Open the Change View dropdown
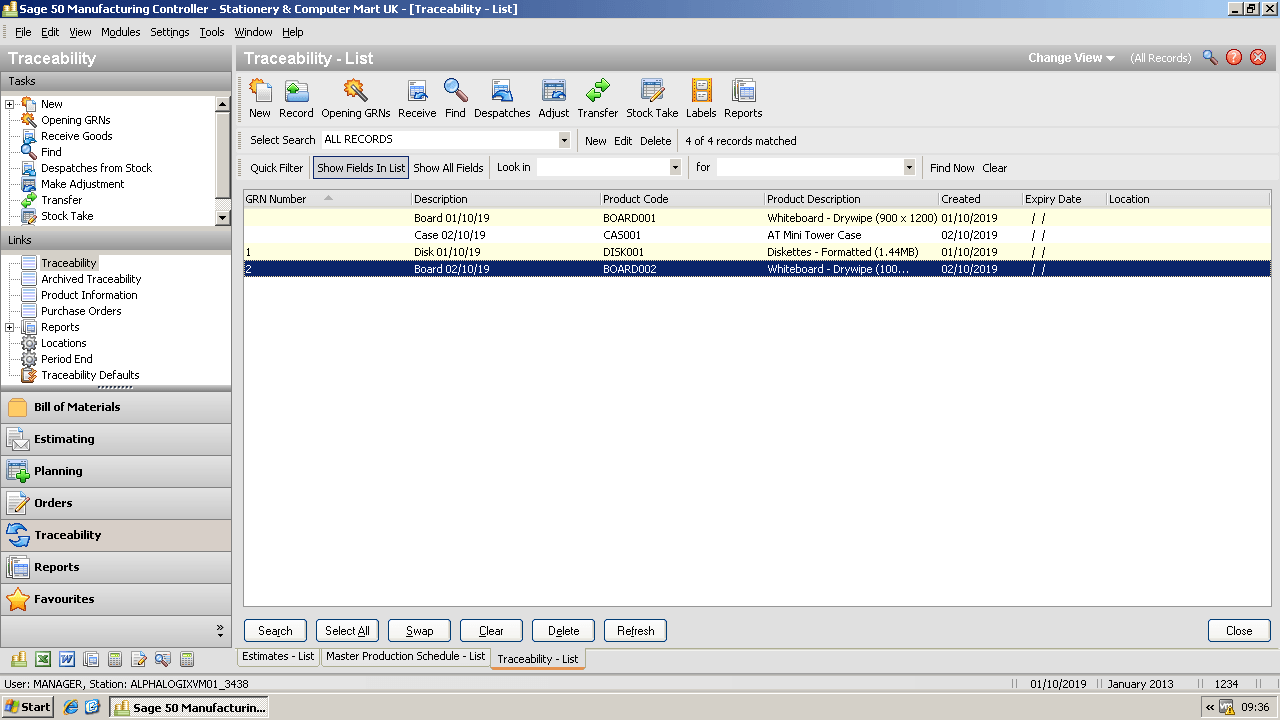Screen dimensions: 1280x720 (x=1071, y=58)
